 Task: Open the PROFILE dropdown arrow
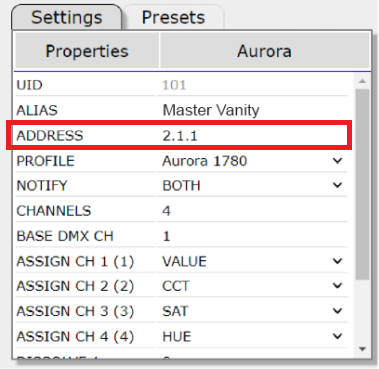(x=337, y=161)
